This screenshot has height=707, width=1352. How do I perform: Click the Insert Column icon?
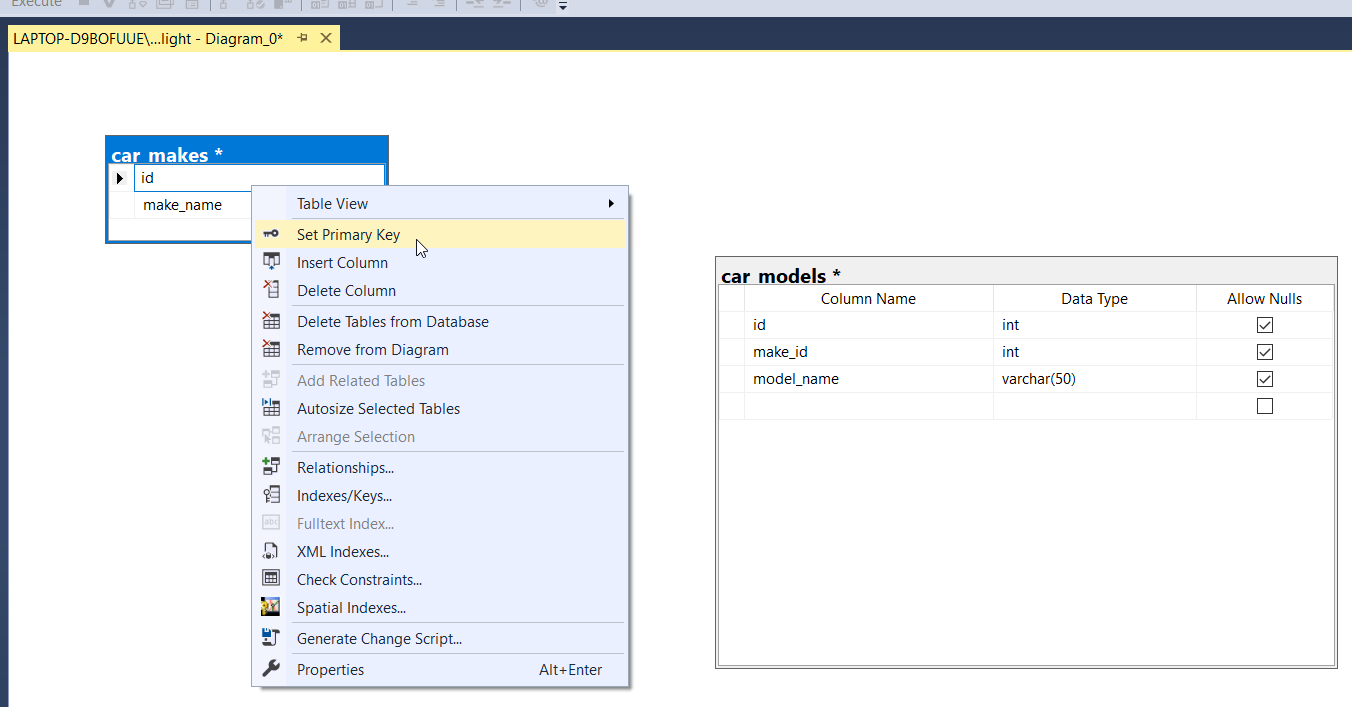click(x=271, y=262)
